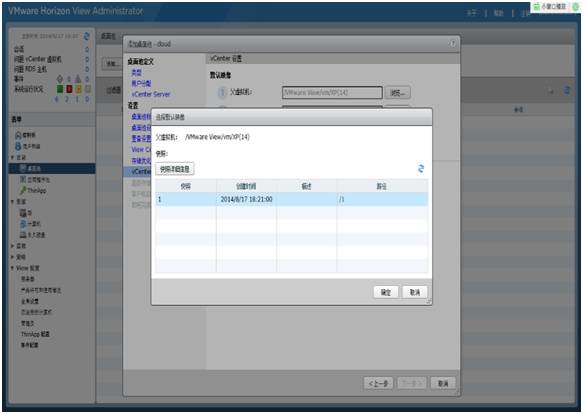Sort by the 路径 column header
The height and width of the screenshot is (414, 583).
click(382, 186)
